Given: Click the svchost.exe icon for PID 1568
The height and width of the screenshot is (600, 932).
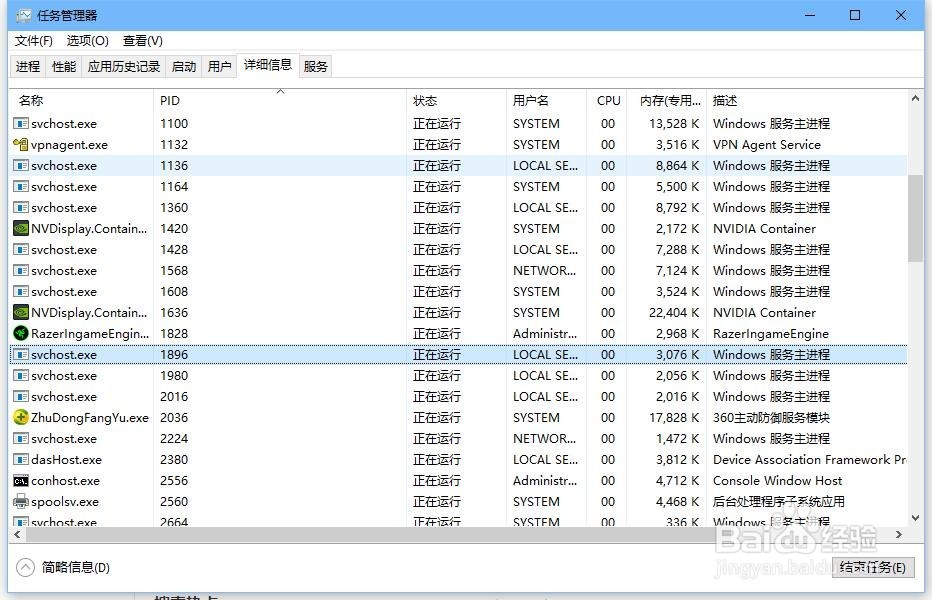Looking at the screenshot, I should [x=21, y=271].
